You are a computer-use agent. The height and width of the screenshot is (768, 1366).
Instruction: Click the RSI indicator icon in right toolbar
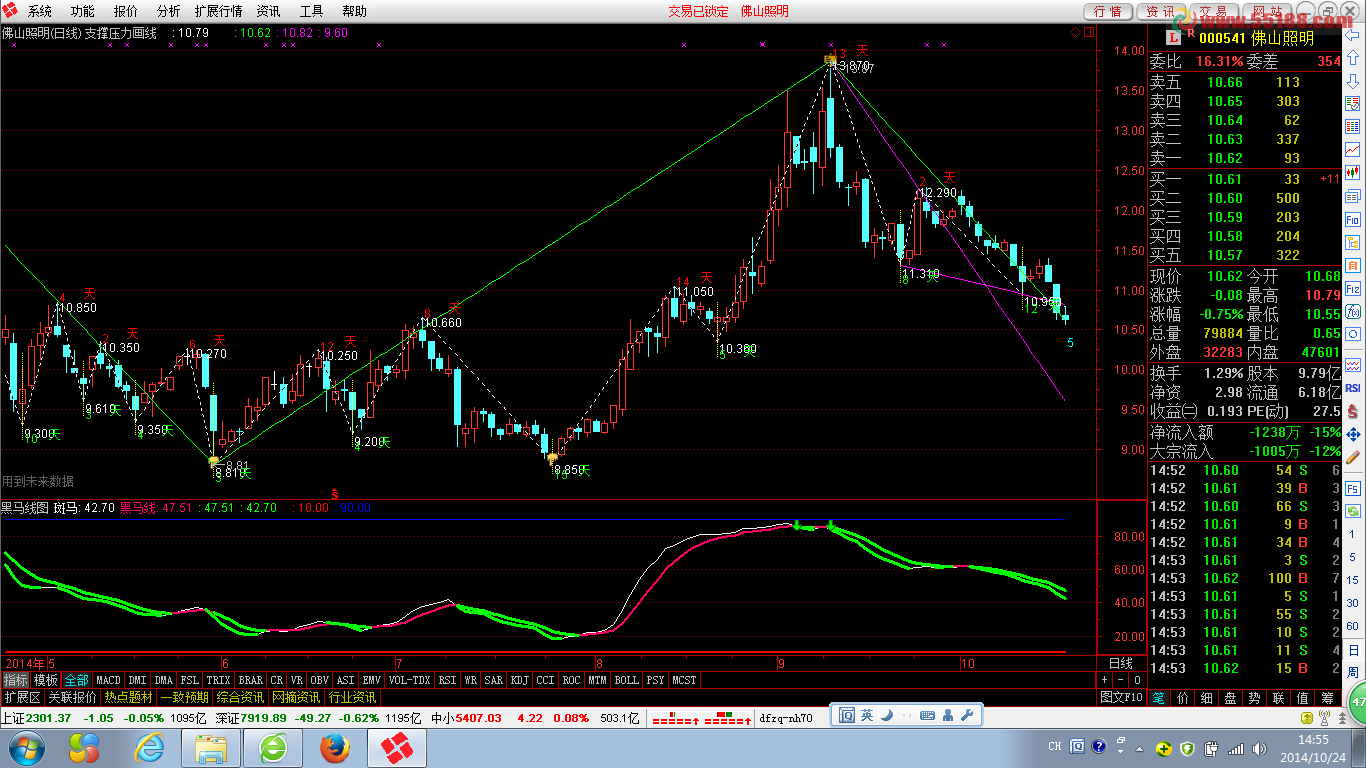1353,387
